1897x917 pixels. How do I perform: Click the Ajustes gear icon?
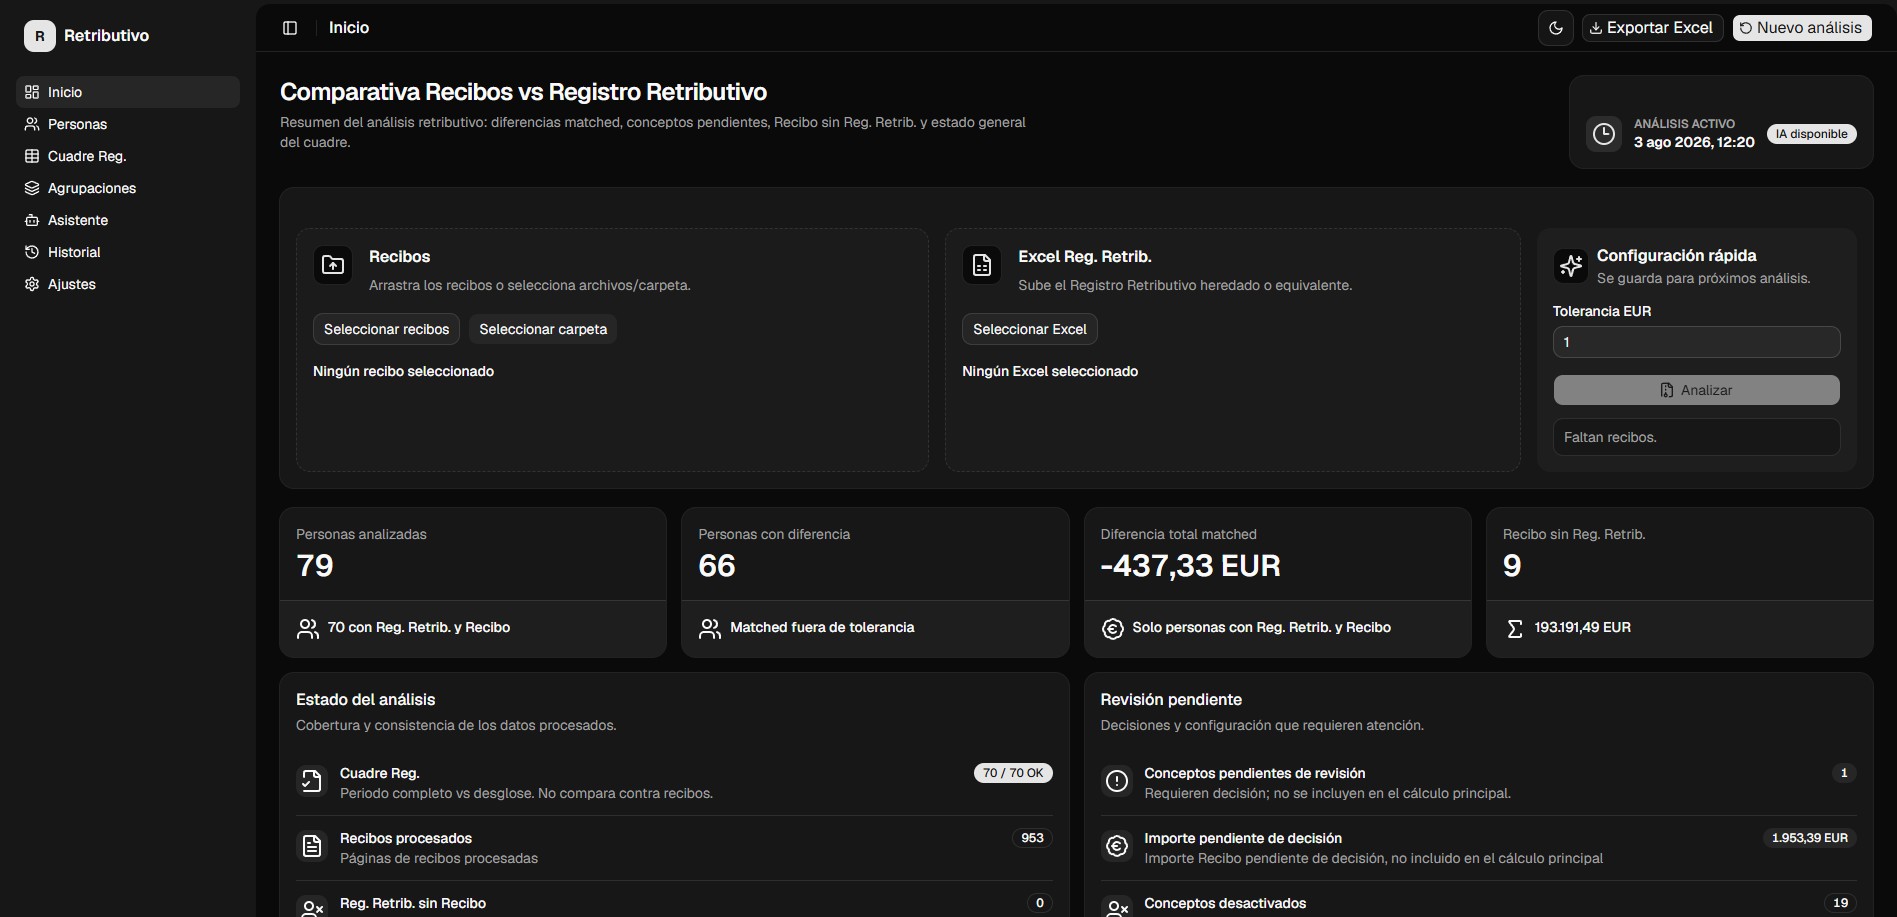pyautogui.click(x=32, y=284)
